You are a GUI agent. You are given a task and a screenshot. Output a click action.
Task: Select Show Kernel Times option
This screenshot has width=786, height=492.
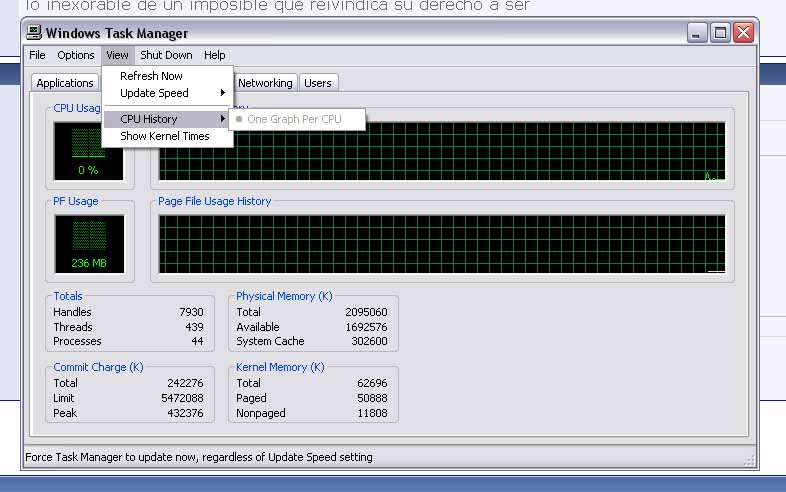coord(167,136)
